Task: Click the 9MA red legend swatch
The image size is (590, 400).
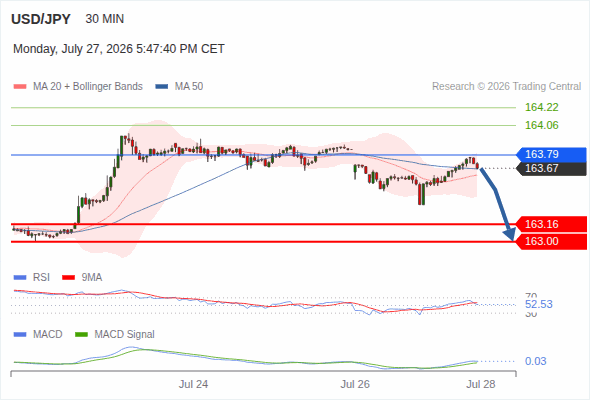Action: click(x=68, y=278)
